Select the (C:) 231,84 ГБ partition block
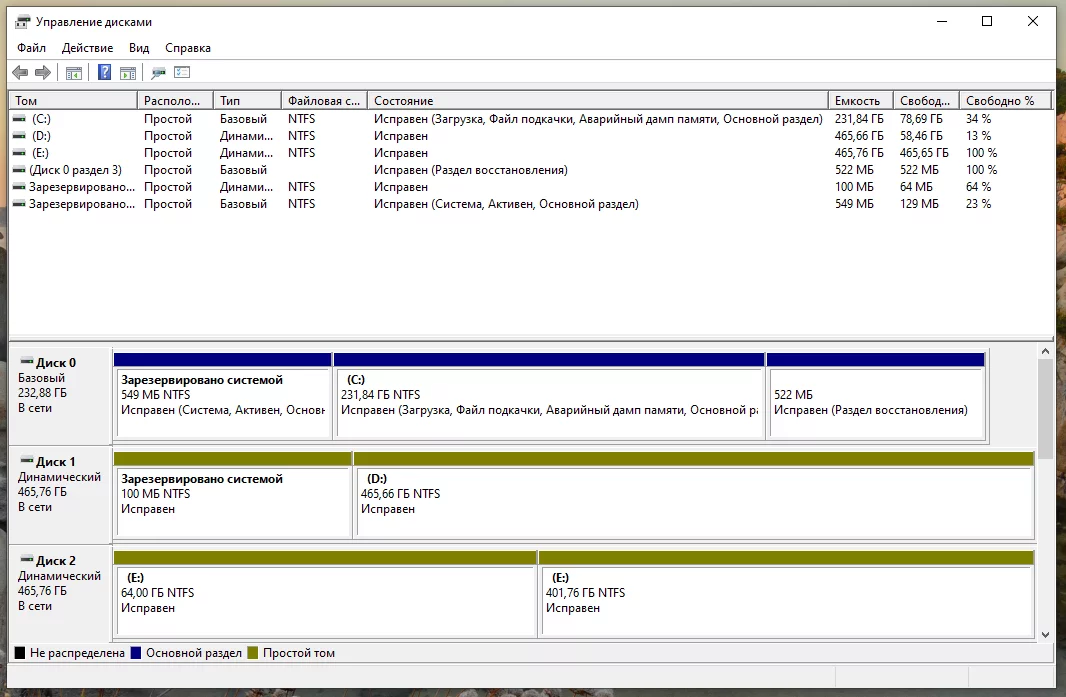 pos(548,400)
